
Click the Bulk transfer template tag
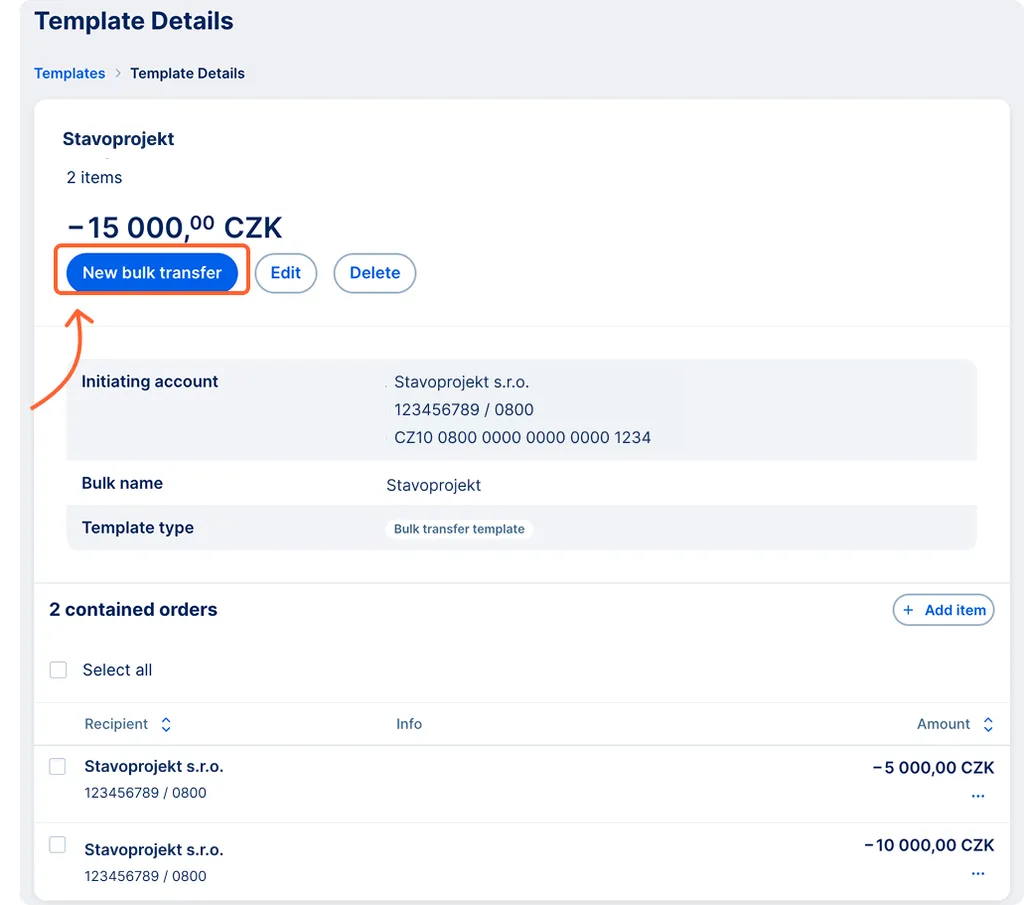[x=459, y=529]
